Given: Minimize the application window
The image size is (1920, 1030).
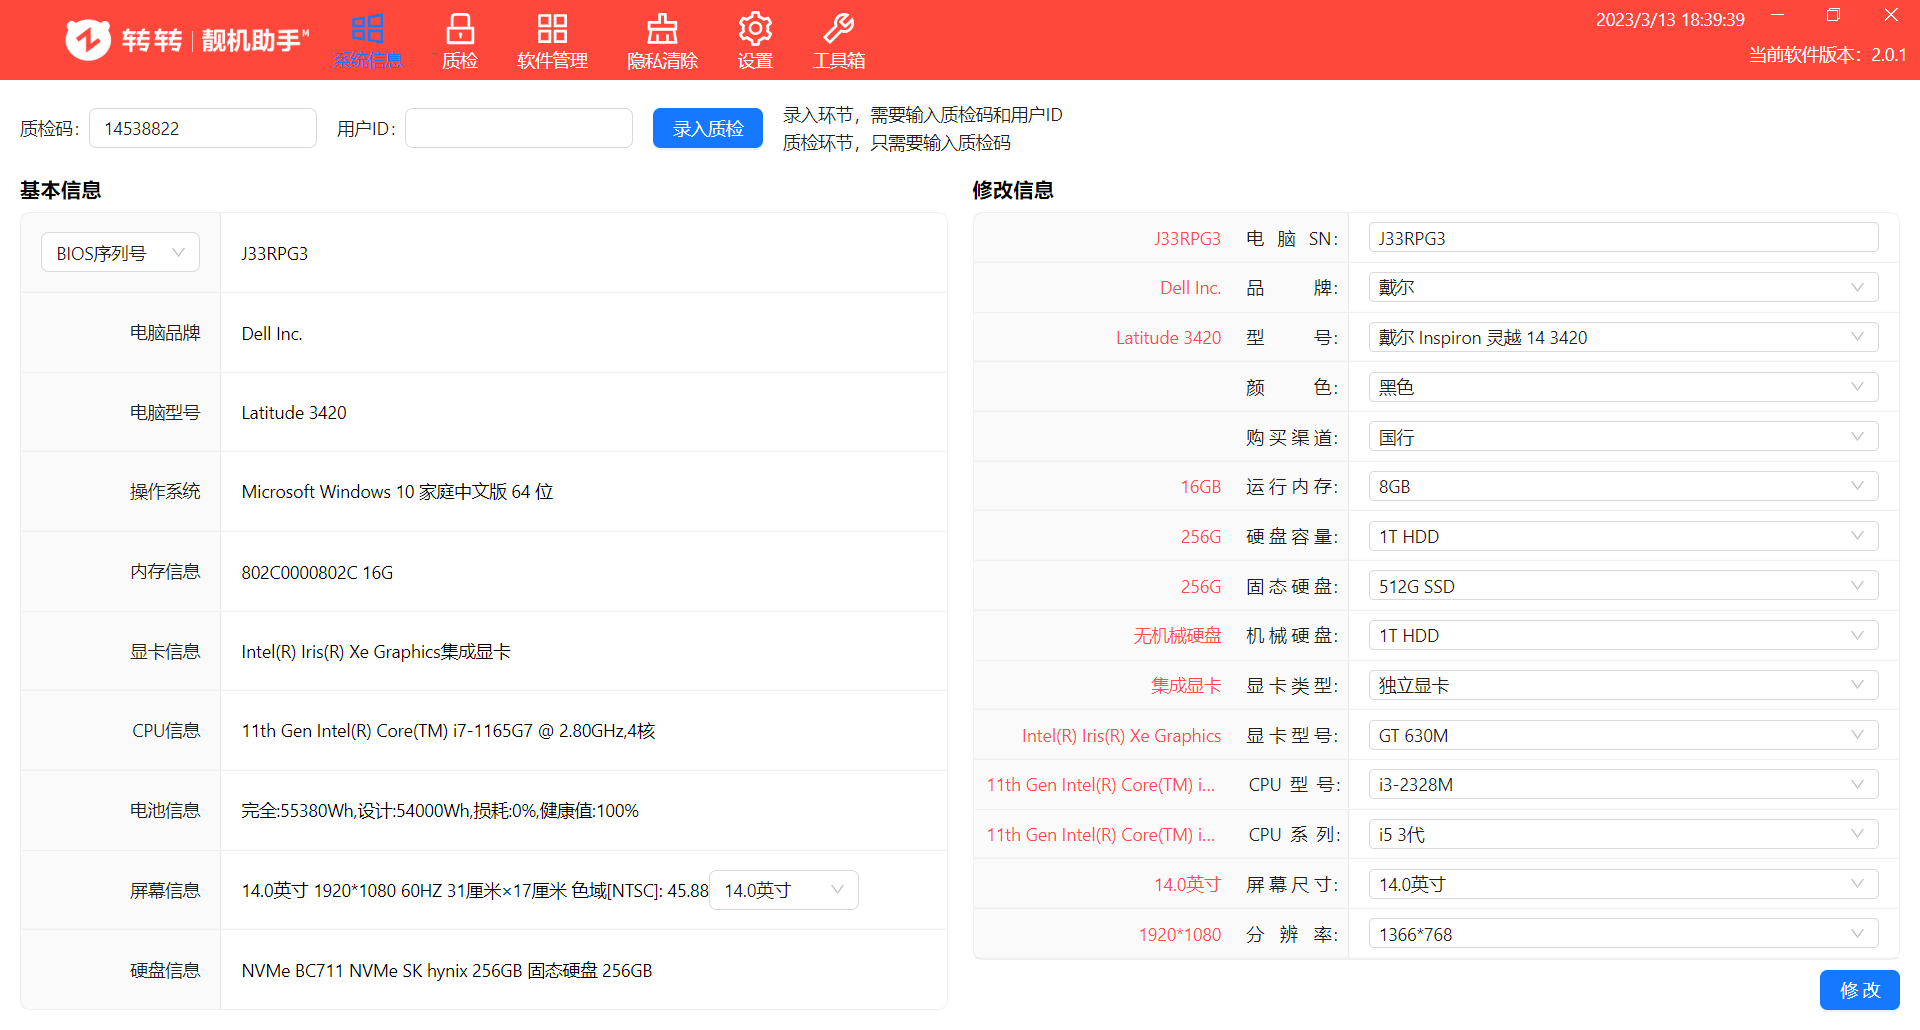Looking at the screenshot, I should (1778, 15).
